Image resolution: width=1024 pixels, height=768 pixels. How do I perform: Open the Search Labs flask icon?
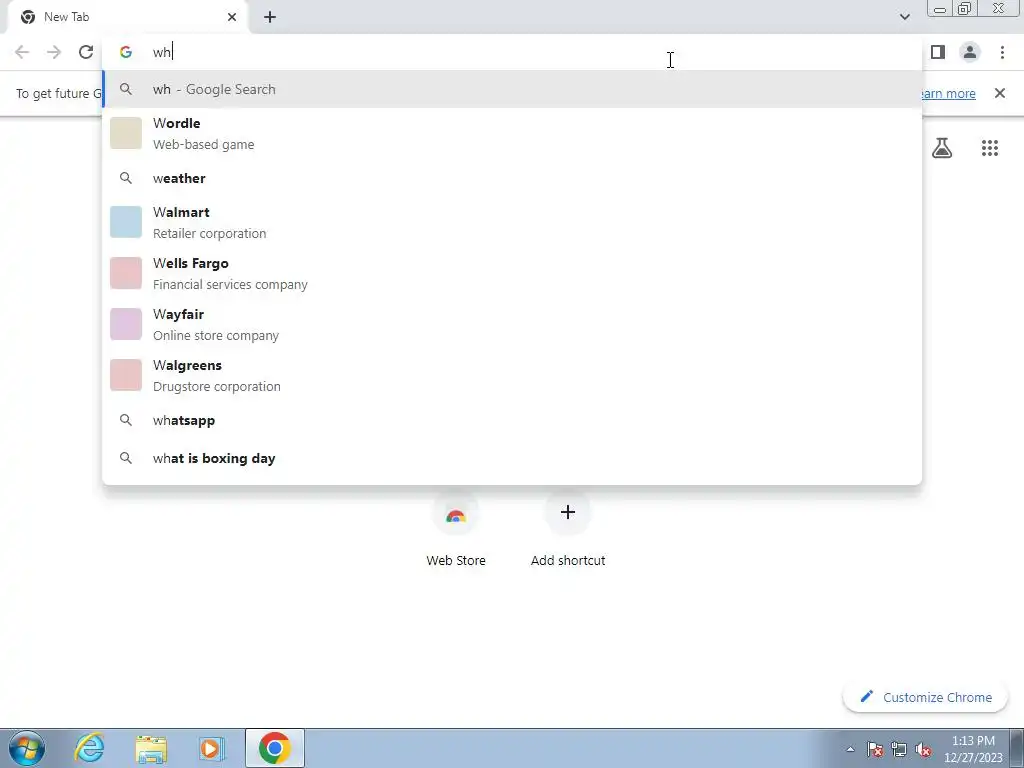coord(942,148)
